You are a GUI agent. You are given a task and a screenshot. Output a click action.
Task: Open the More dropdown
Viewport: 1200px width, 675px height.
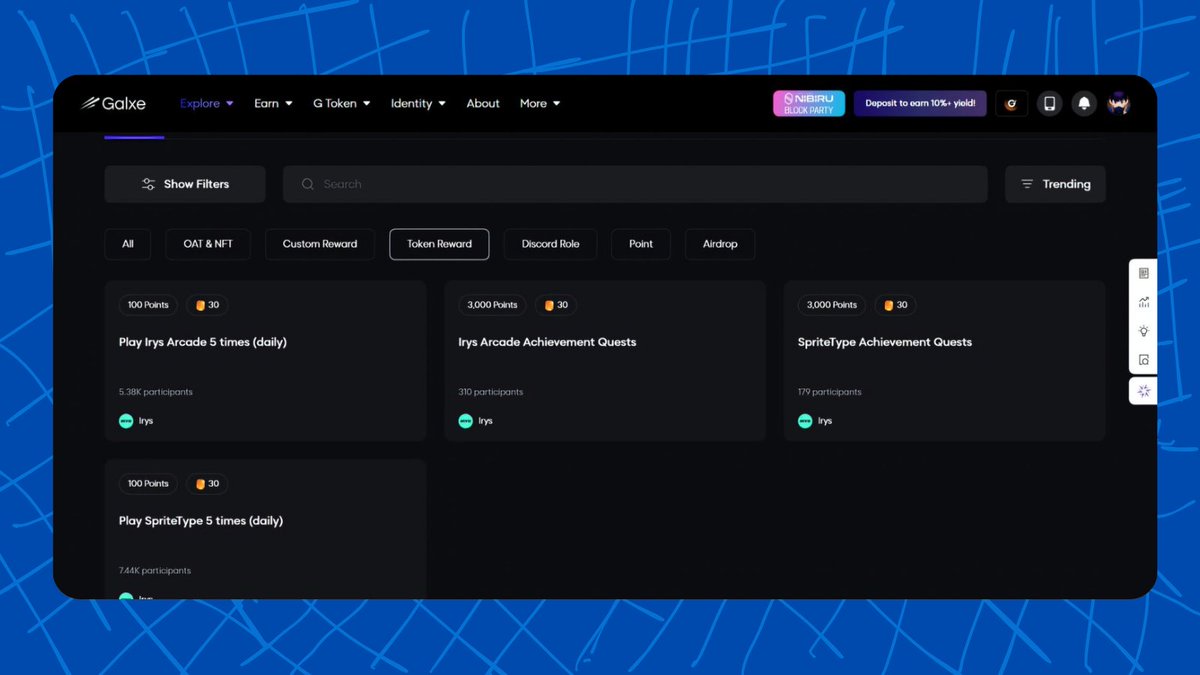tap(540, 103)
